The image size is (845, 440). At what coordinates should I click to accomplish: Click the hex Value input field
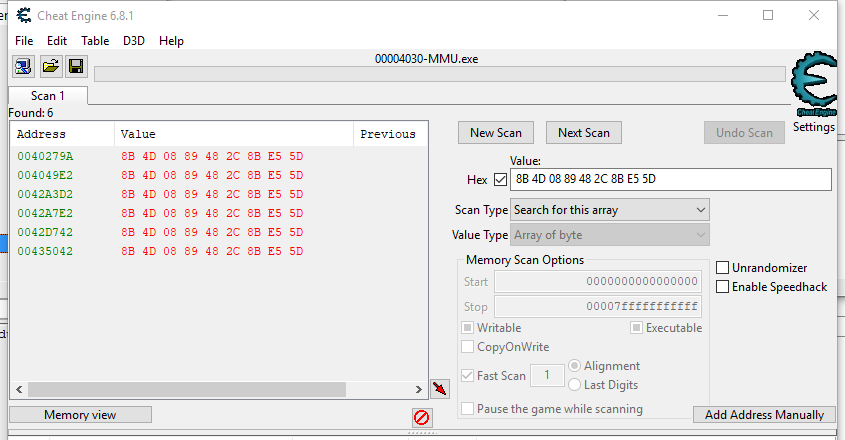[x=670, y=180]
